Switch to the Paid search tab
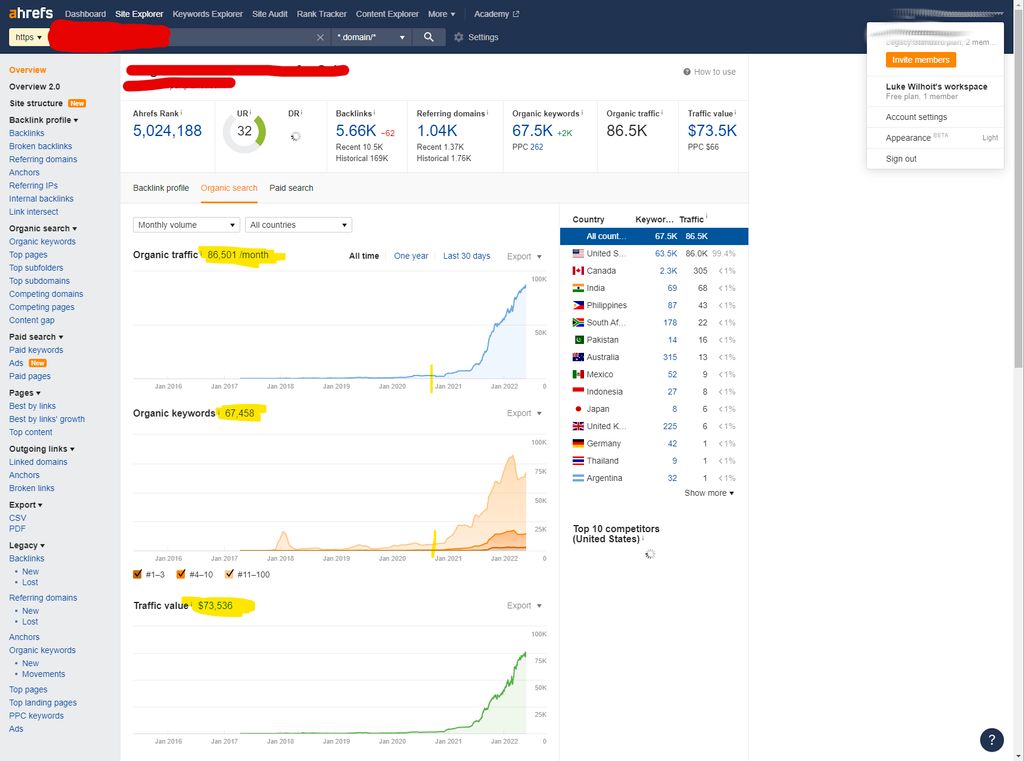 (x=291, y=188)
